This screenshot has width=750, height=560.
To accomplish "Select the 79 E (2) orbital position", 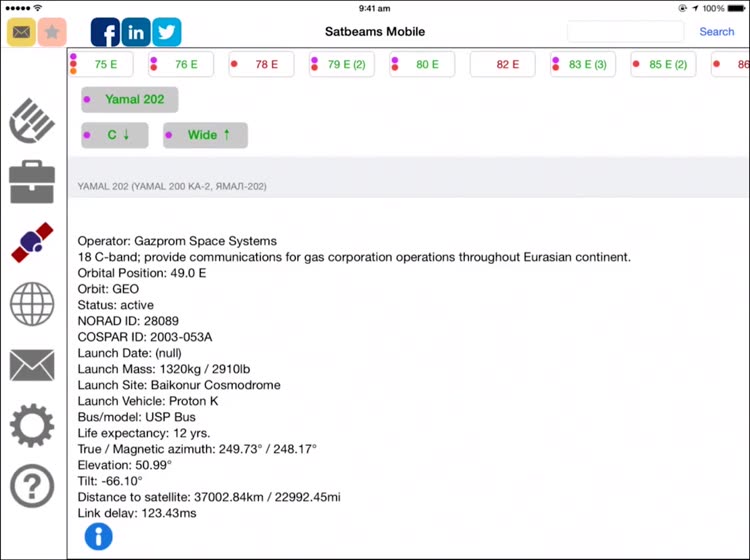I will coord(342,64).
